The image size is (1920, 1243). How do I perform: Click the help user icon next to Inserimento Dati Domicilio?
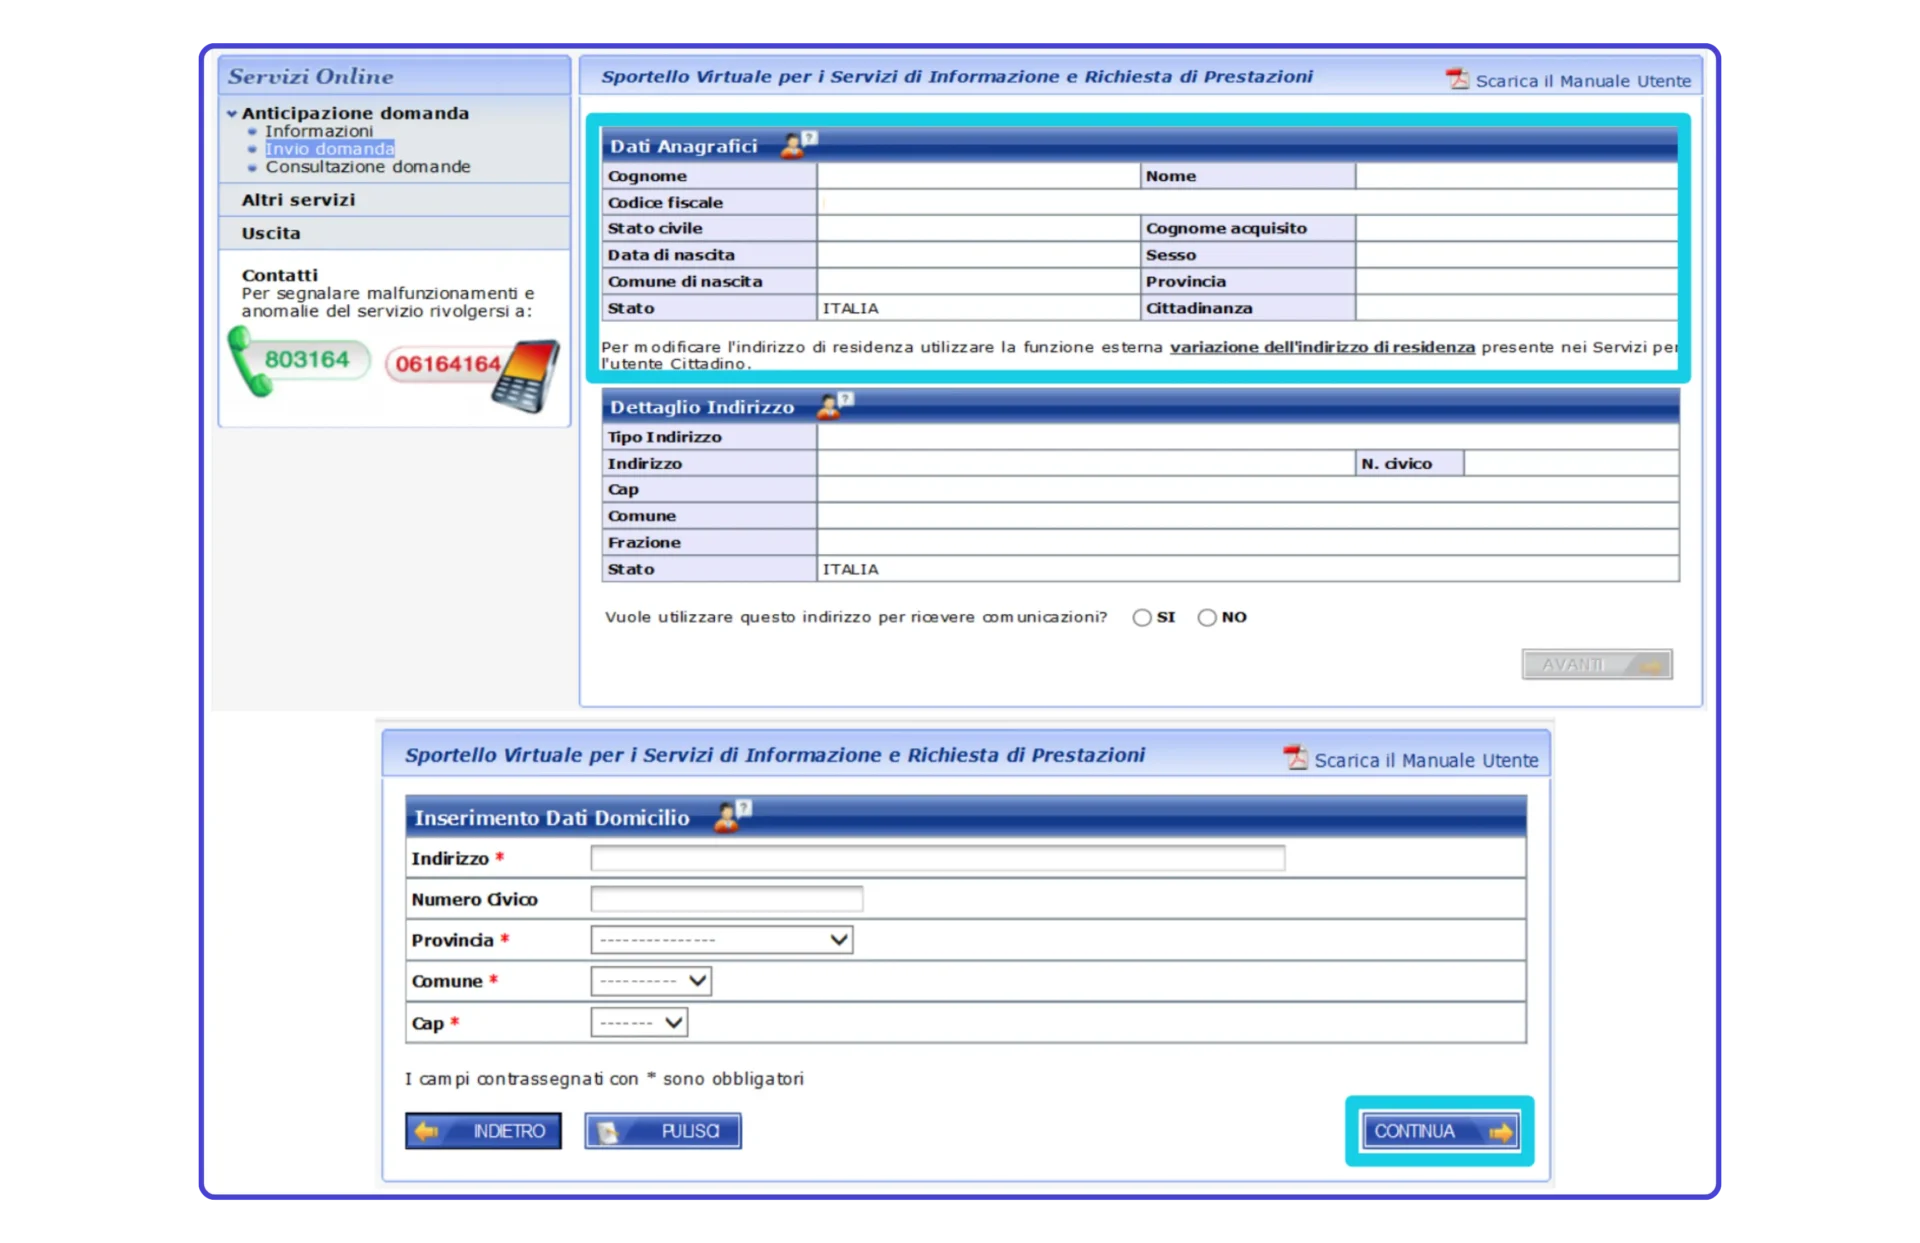click(x=732, y=816)
